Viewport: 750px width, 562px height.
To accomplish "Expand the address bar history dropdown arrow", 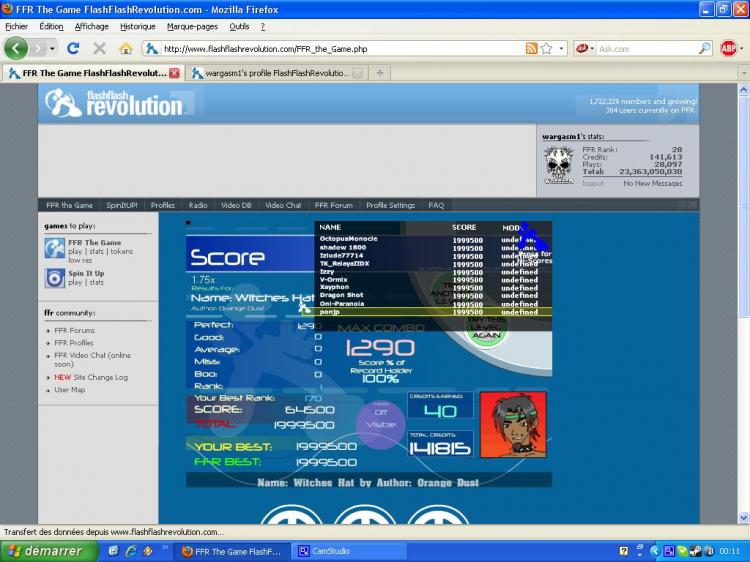I will click(562, 48).
